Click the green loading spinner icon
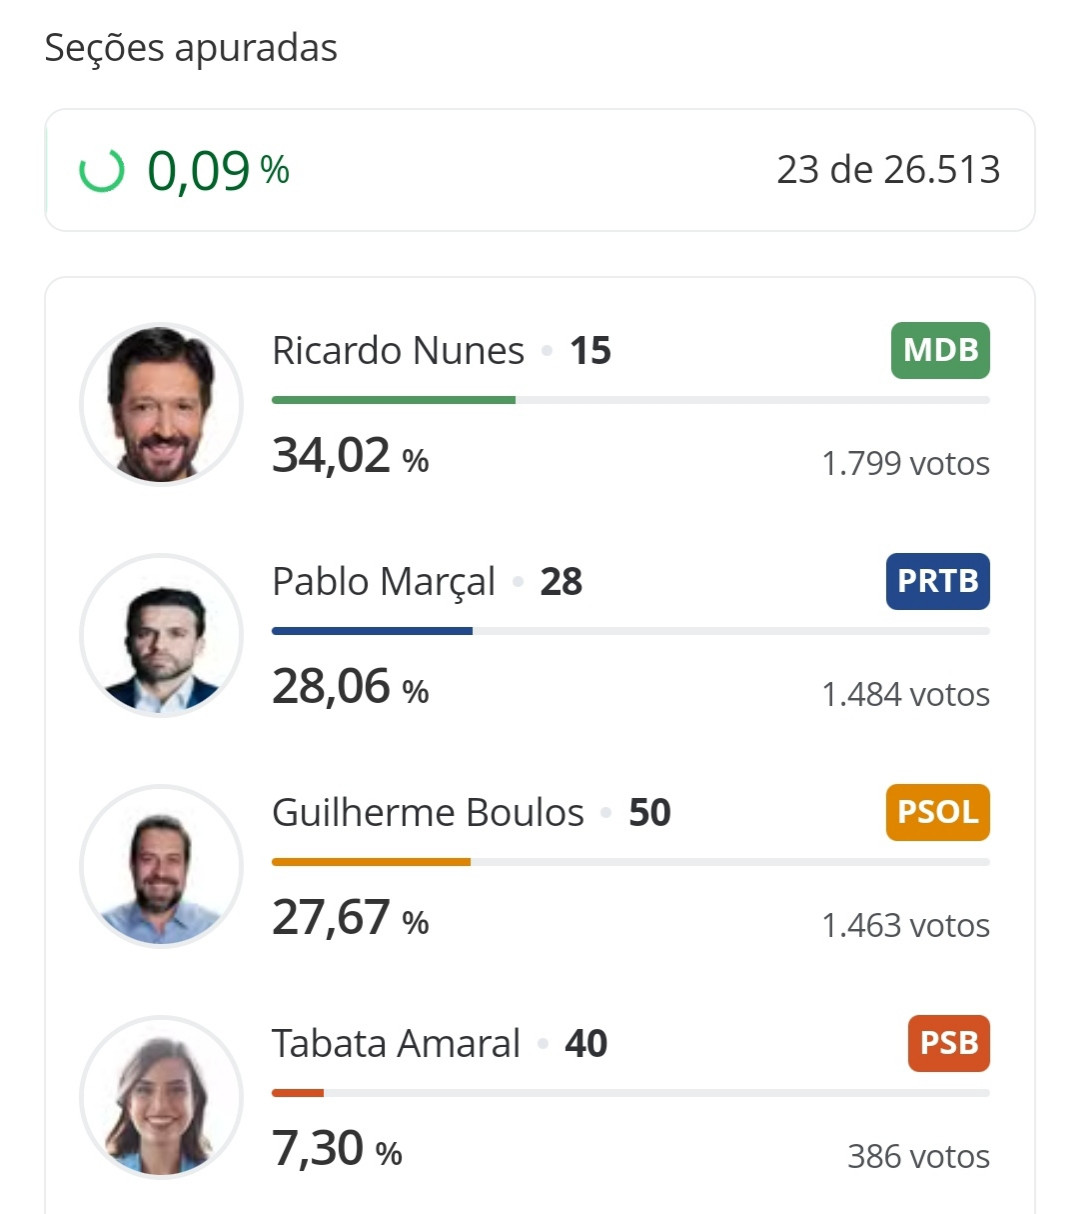 pos(101,170)
